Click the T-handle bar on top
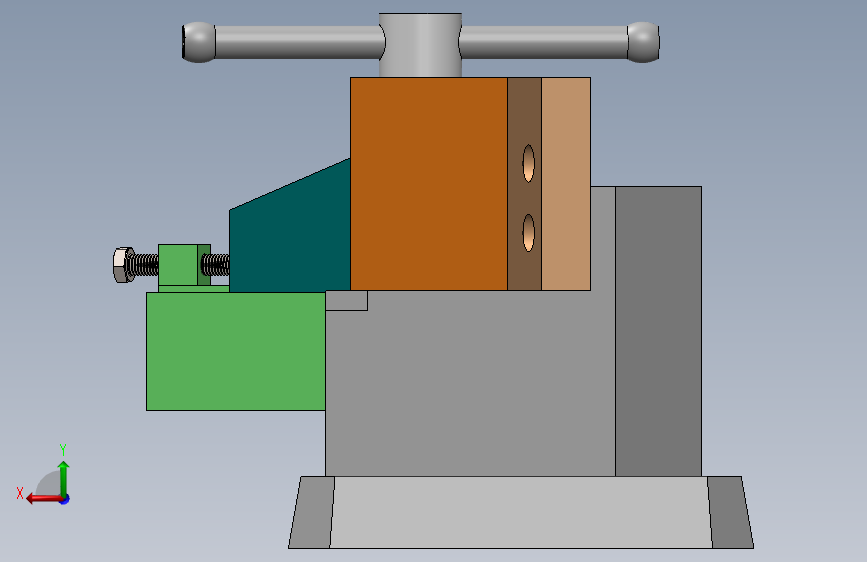Screen dimensions: 867x562 (x=299, y=42)
